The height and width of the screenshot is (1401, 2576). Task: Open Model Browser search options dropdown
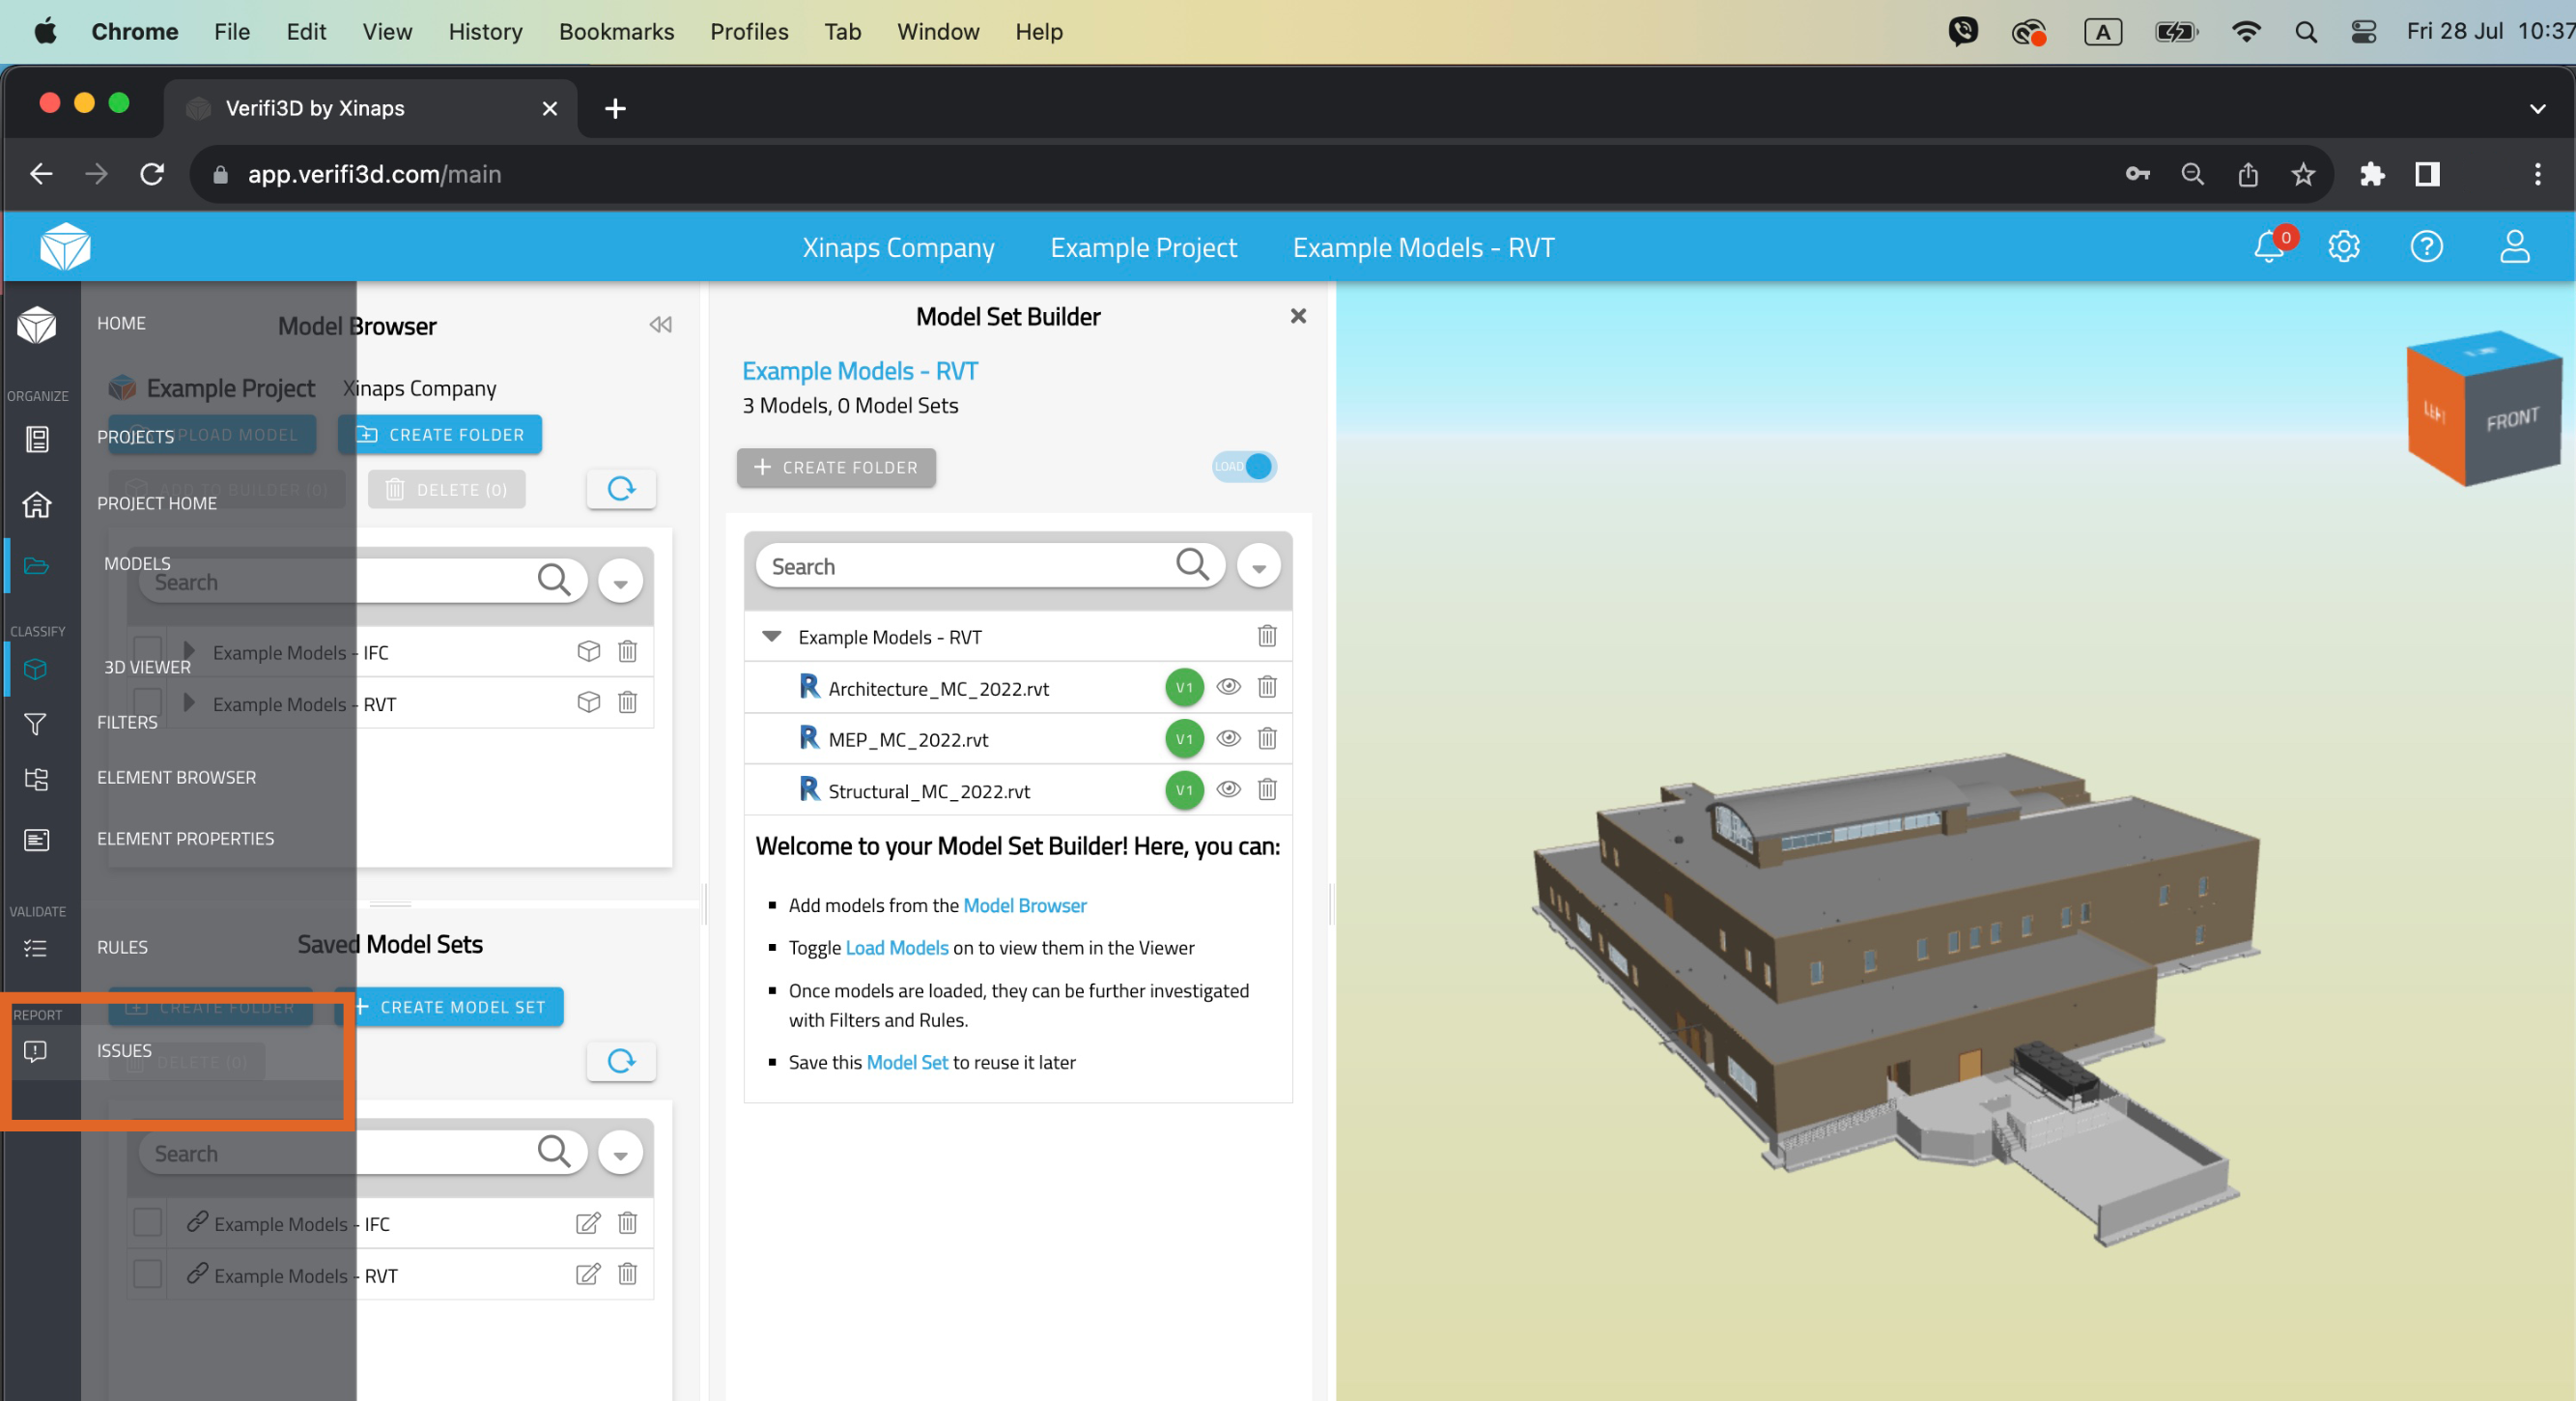click(620, 581)
